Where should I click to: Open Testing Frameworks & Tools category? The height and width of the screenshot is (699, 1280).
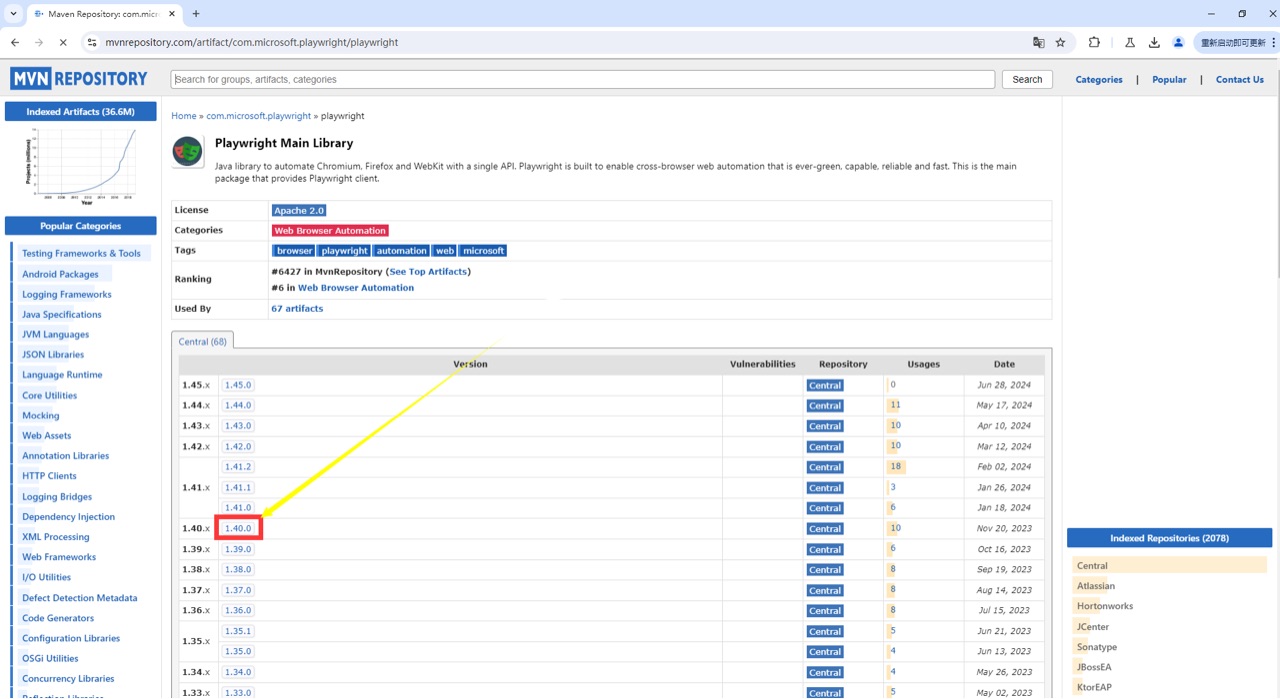click(81, 254)
